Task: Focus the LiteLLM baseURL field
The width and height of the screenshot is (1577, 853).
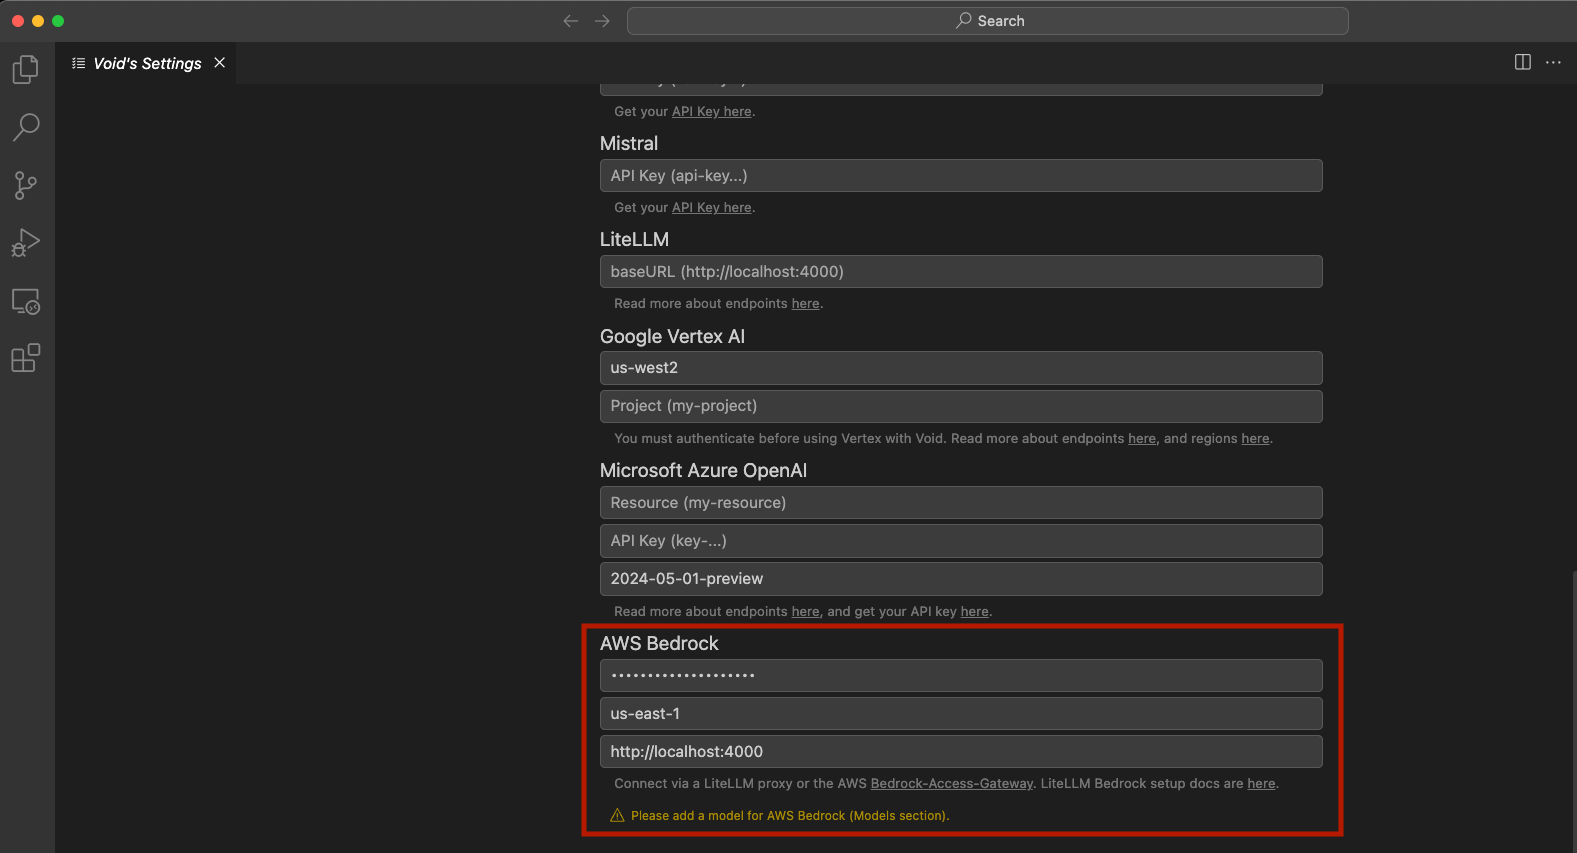Action: click(x=961, y=272)
